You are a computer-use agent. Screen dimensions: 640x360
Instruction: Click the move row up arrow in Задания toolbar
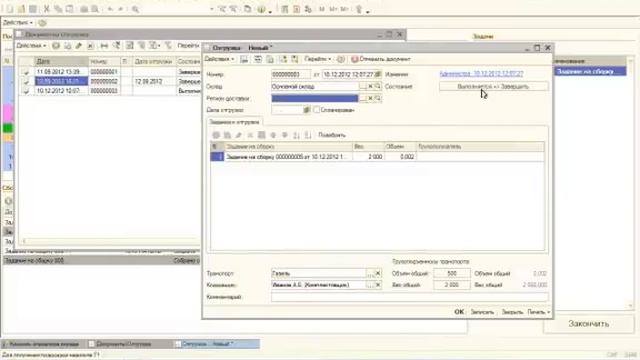click(273, 135)
